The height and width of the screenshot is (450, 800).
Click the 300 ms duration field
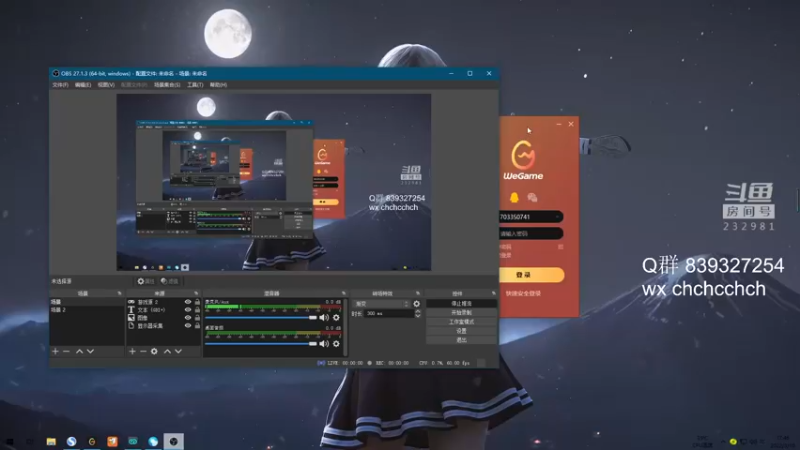(x=389, y=313)
